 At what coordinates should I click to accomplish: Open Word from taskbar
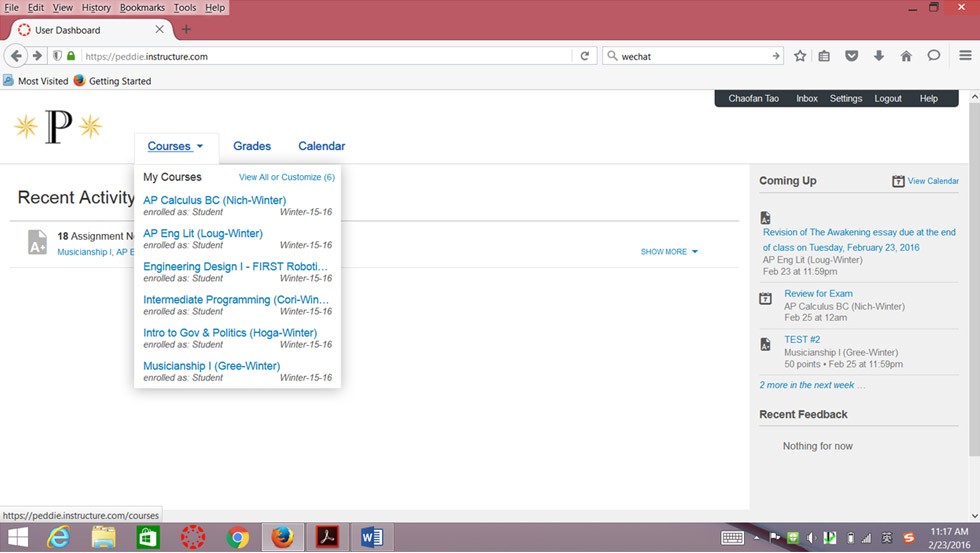click(372, 537)
